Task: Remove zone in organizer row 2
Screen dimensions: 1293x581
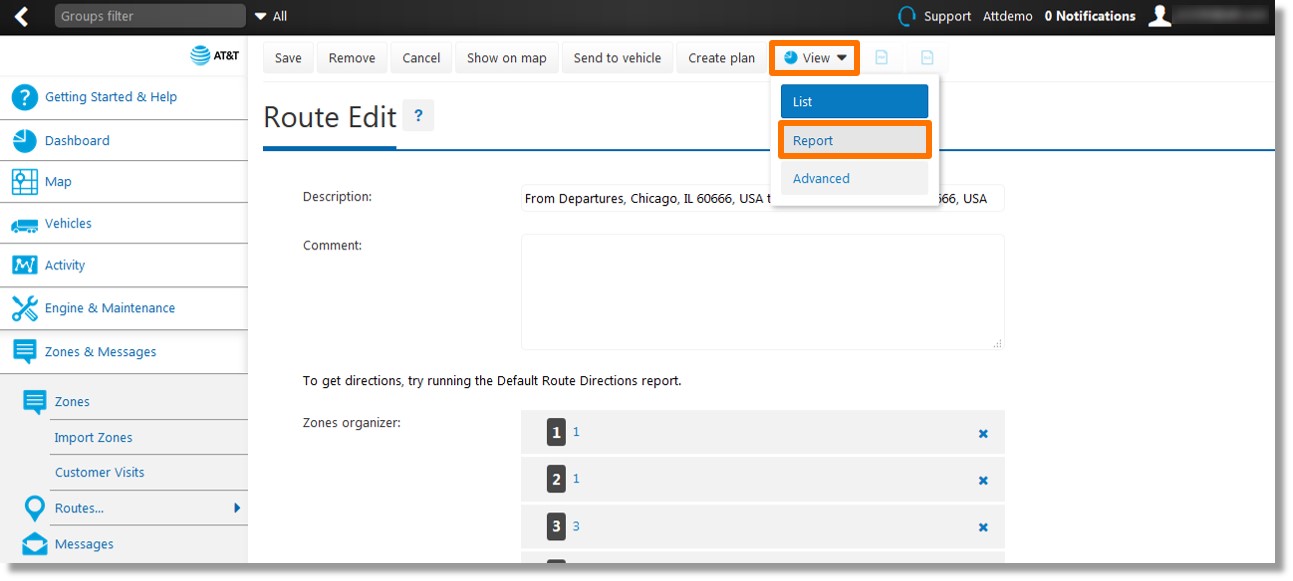Action: pos(983,480)
